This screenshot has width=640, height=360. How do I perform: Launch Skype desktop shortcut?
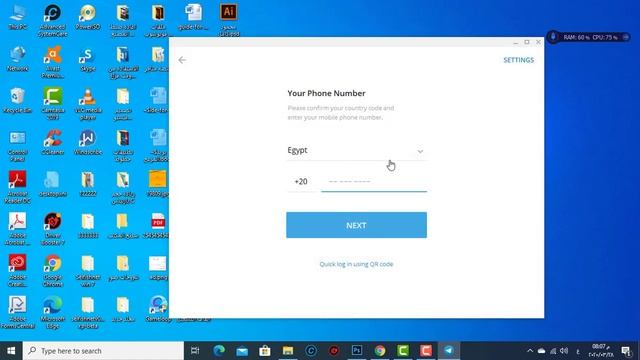pos(88,59)
